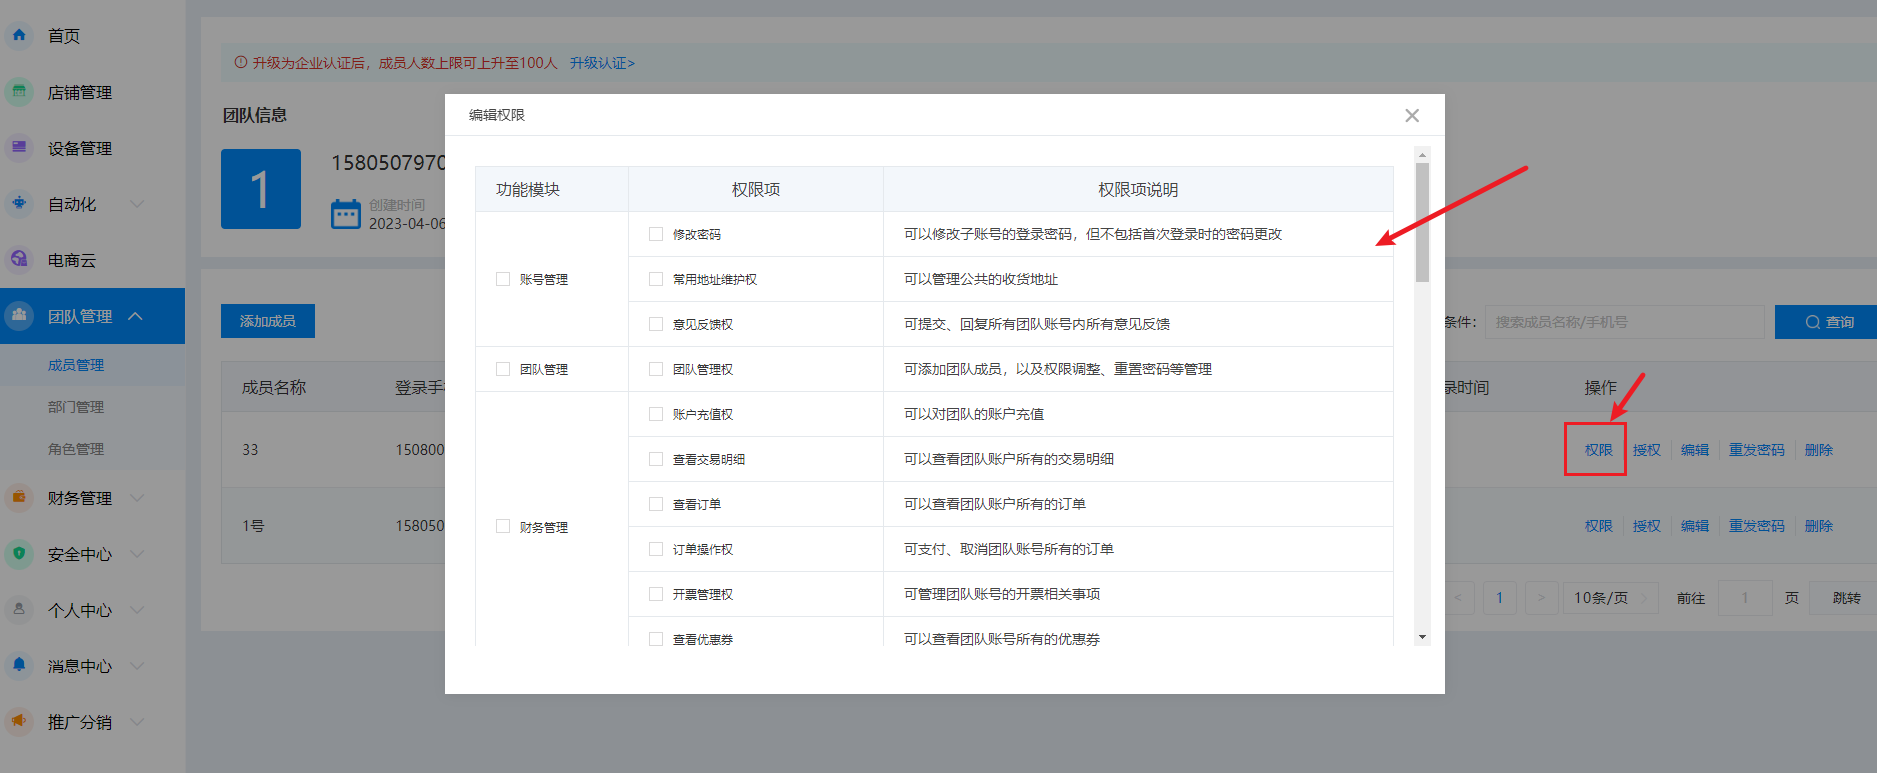Screen dimensions: 1877x773
Task: Check the 团队管理 module checkbox
Action: [503, 369]
